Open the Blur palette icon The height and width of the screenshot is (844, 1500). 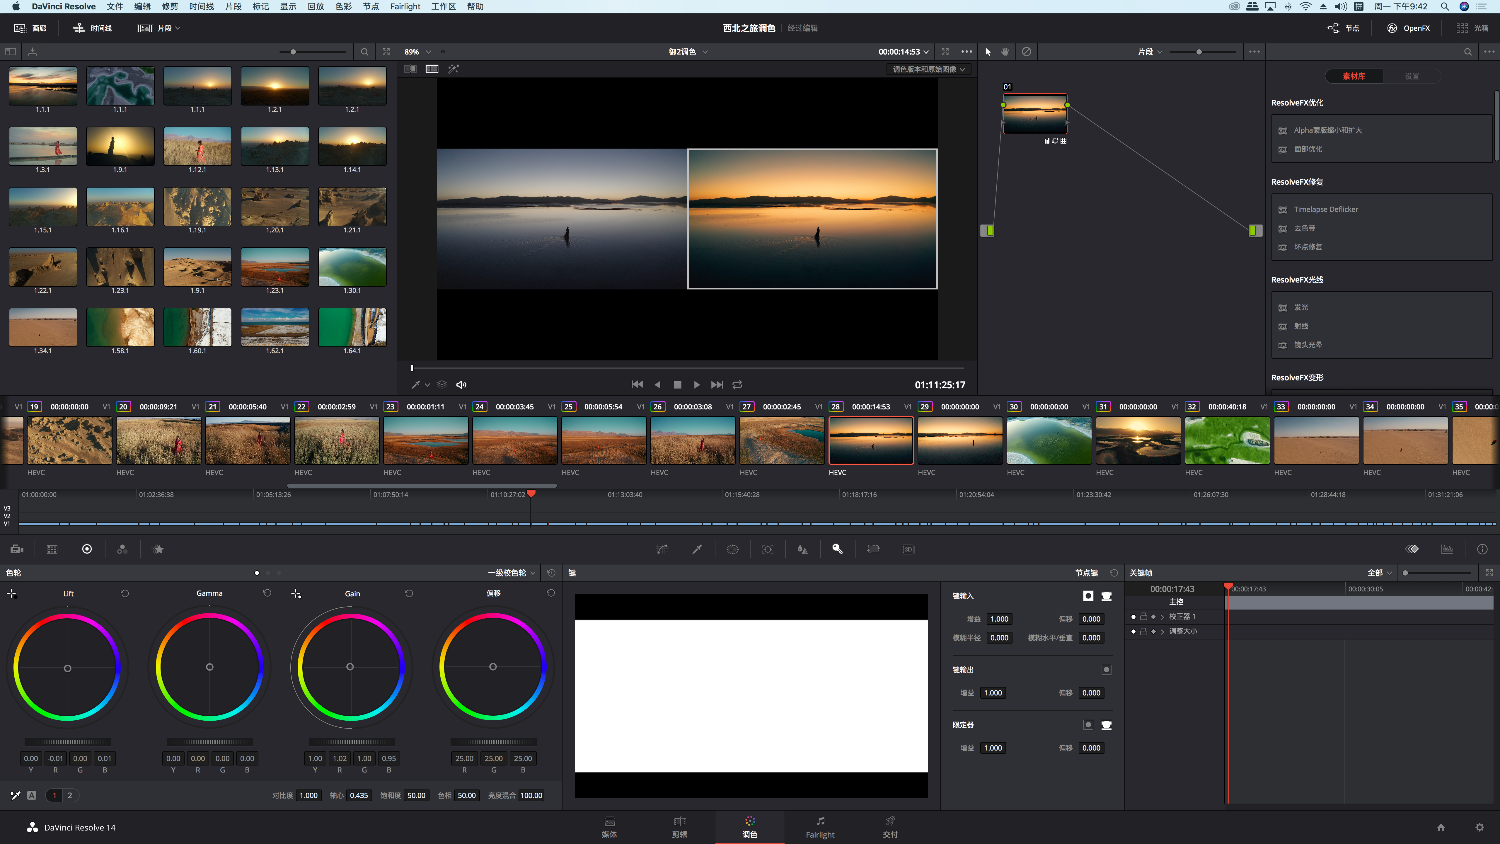click(802, 549)
